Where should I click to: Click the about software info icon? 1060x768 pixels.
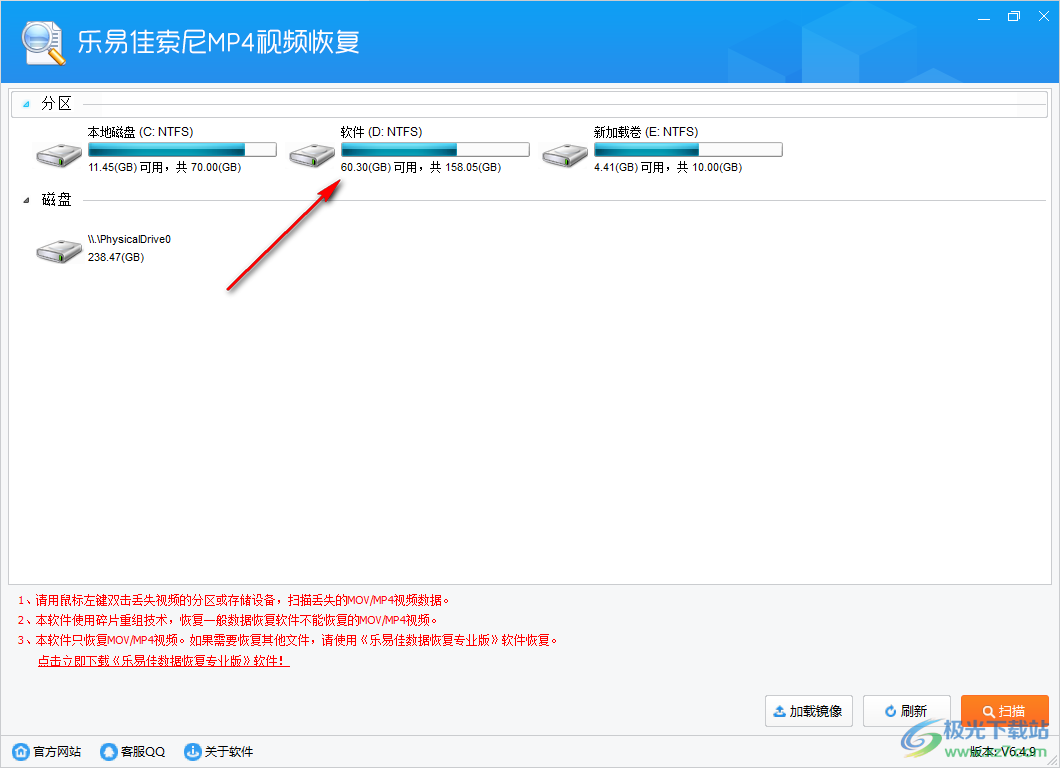(x=193, y=751)
